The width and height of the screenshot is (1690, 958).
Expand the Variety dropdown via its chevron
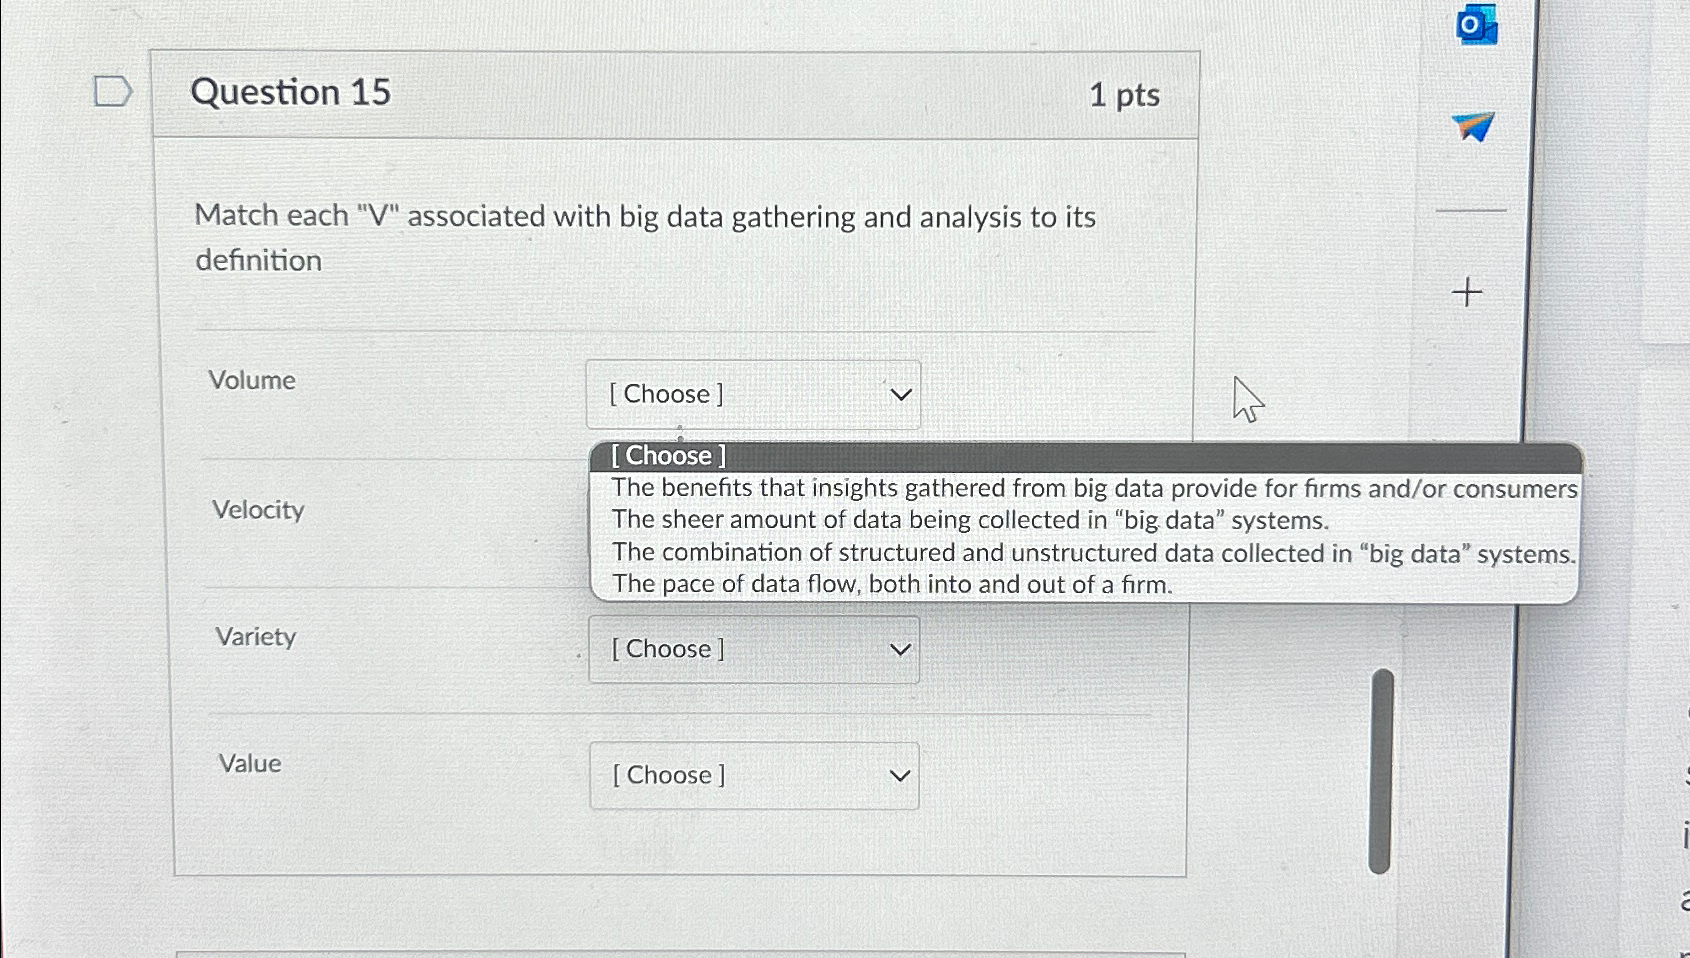click(901, 649)
